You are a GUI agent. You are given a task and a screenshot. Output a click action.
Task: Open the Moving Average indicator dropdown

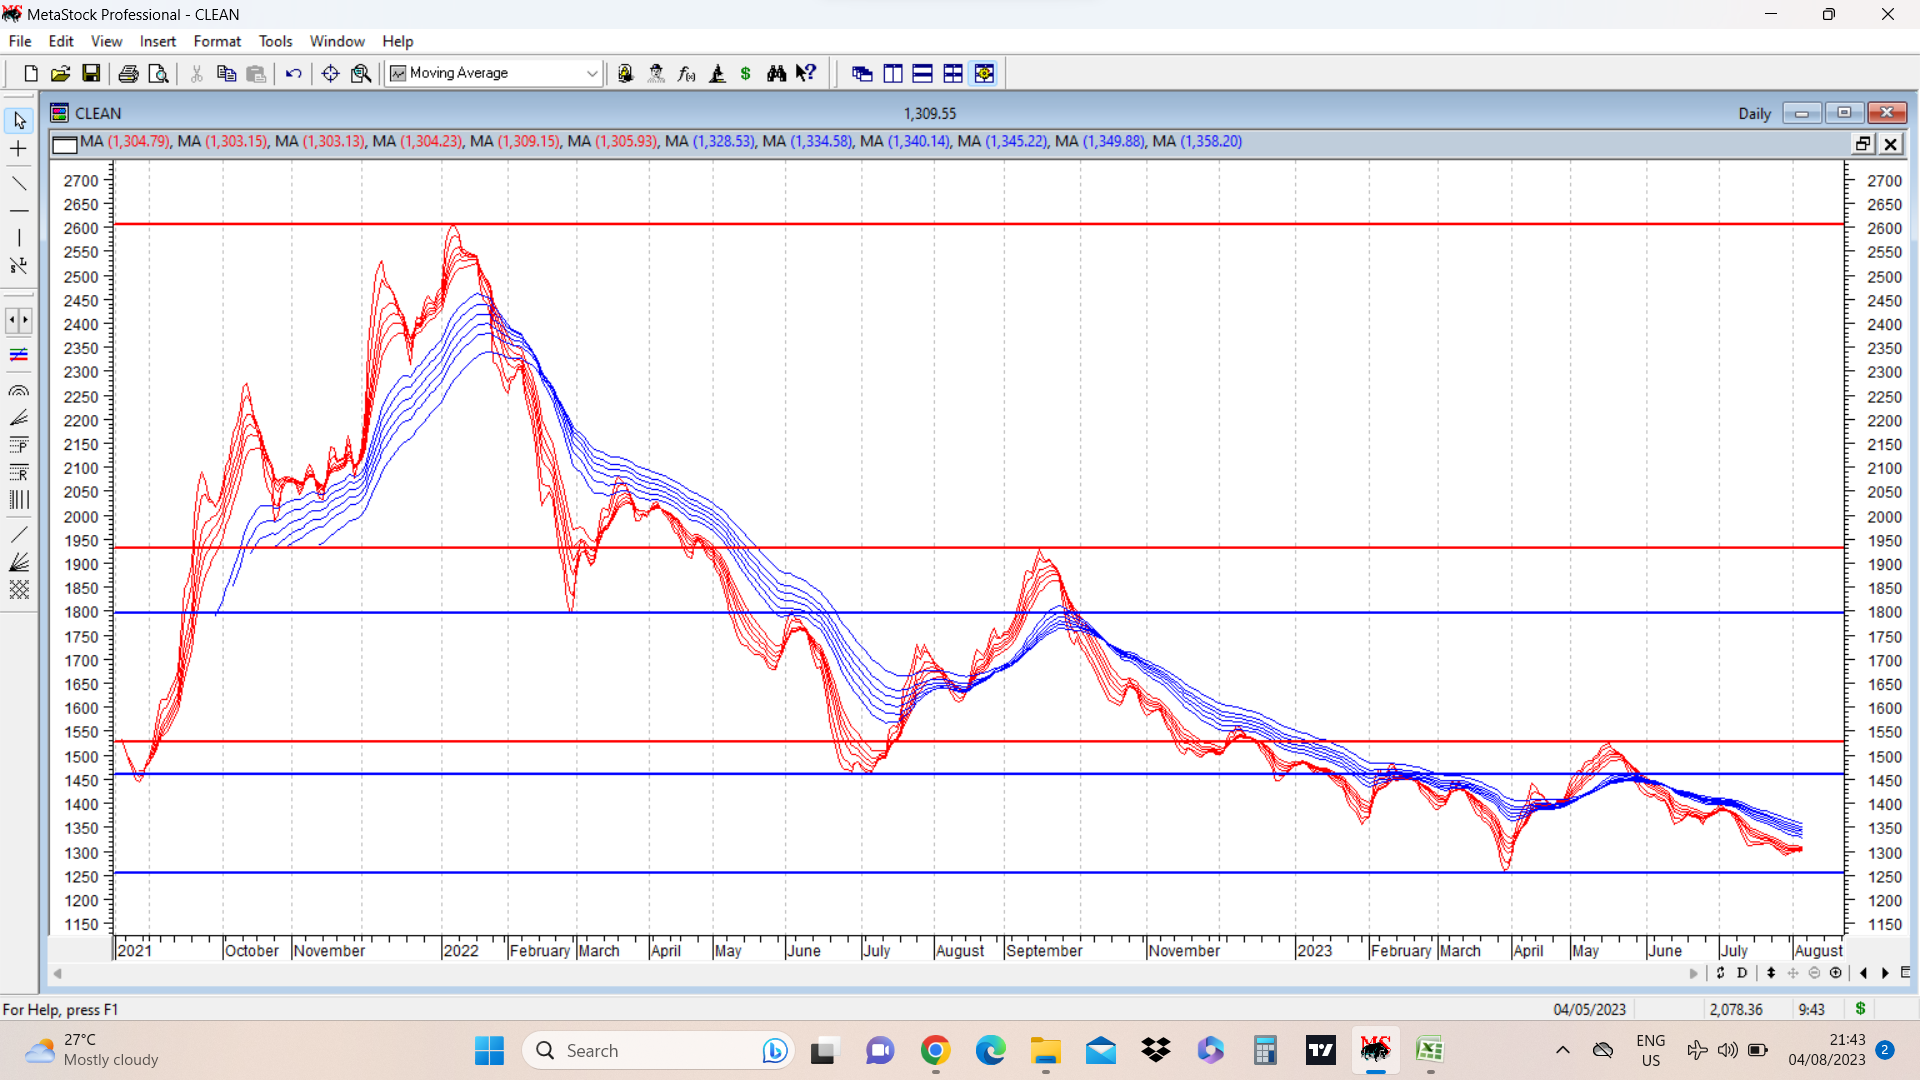click(592, 73)
